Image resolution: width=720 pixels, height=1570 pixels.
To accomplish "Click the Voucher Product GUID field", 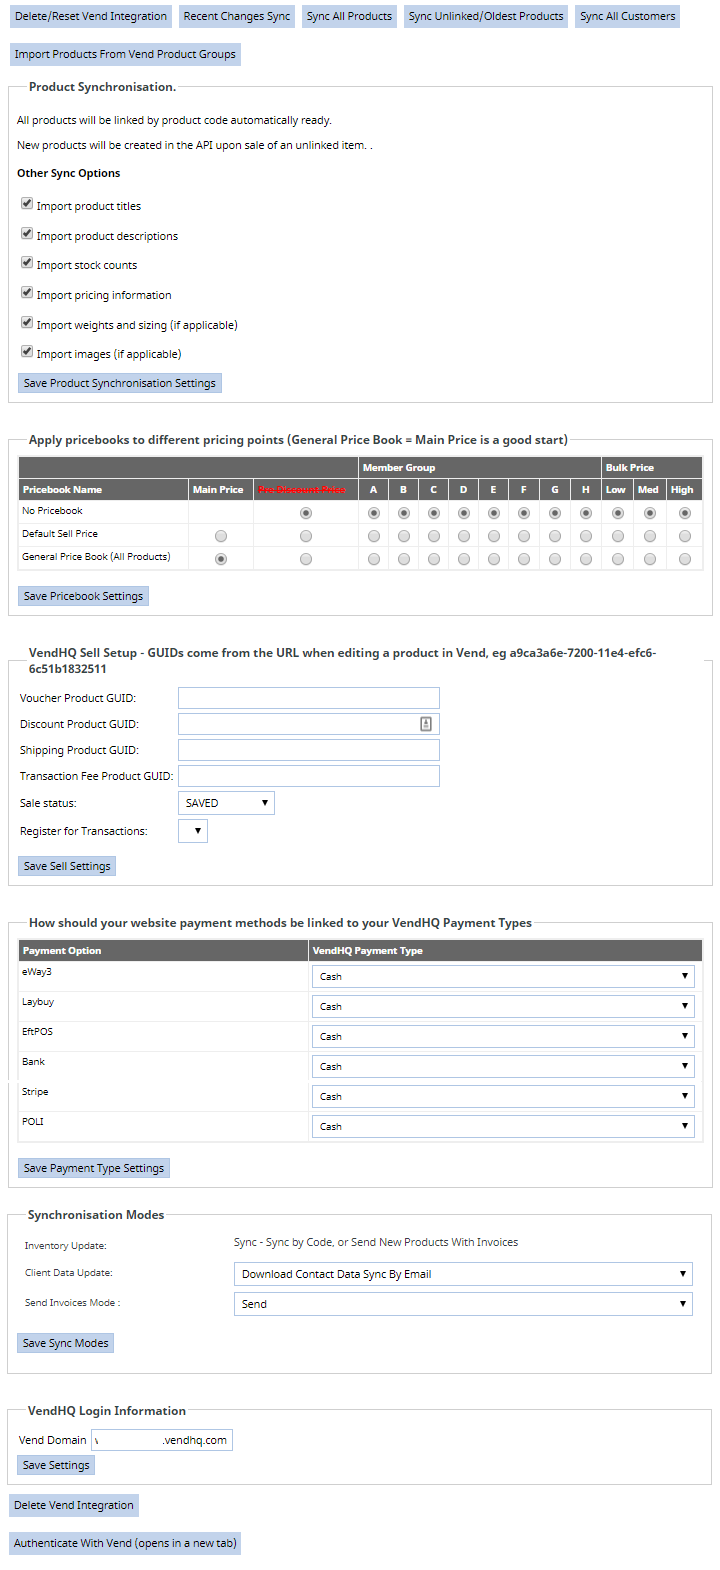I will click(x=308, y=698).
